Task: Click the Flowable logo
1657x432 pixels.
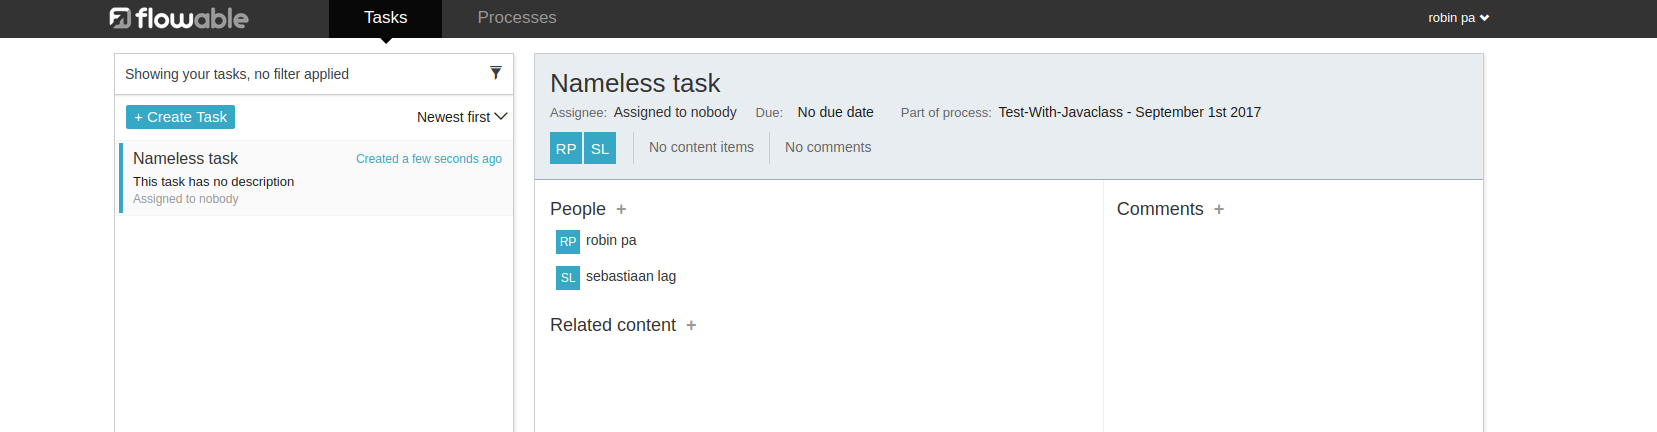Action: click(x=179, y=18)
